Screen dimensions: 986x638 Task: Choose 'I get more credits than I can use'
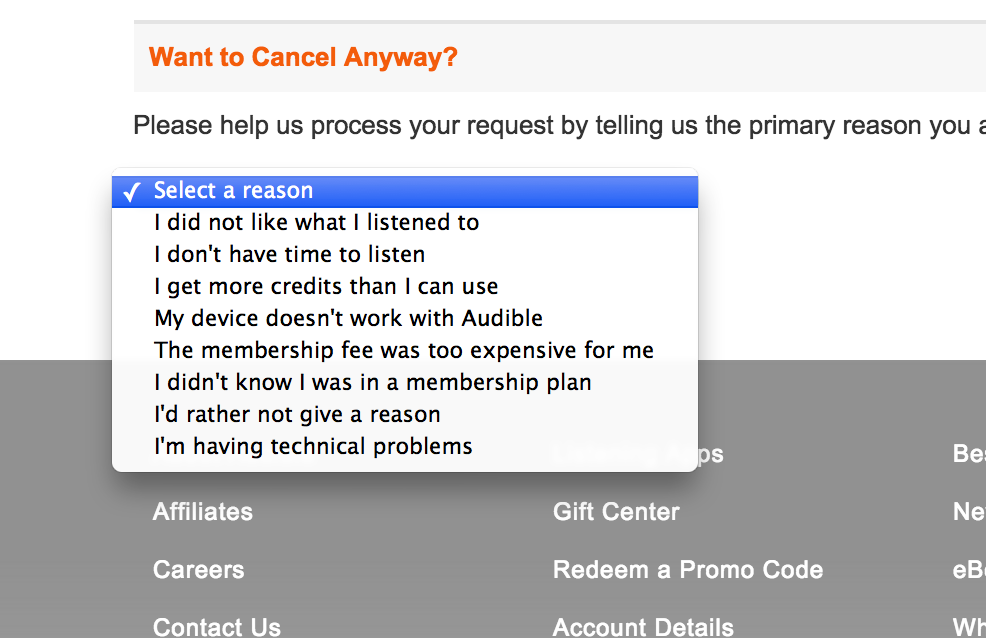(326, 286)
